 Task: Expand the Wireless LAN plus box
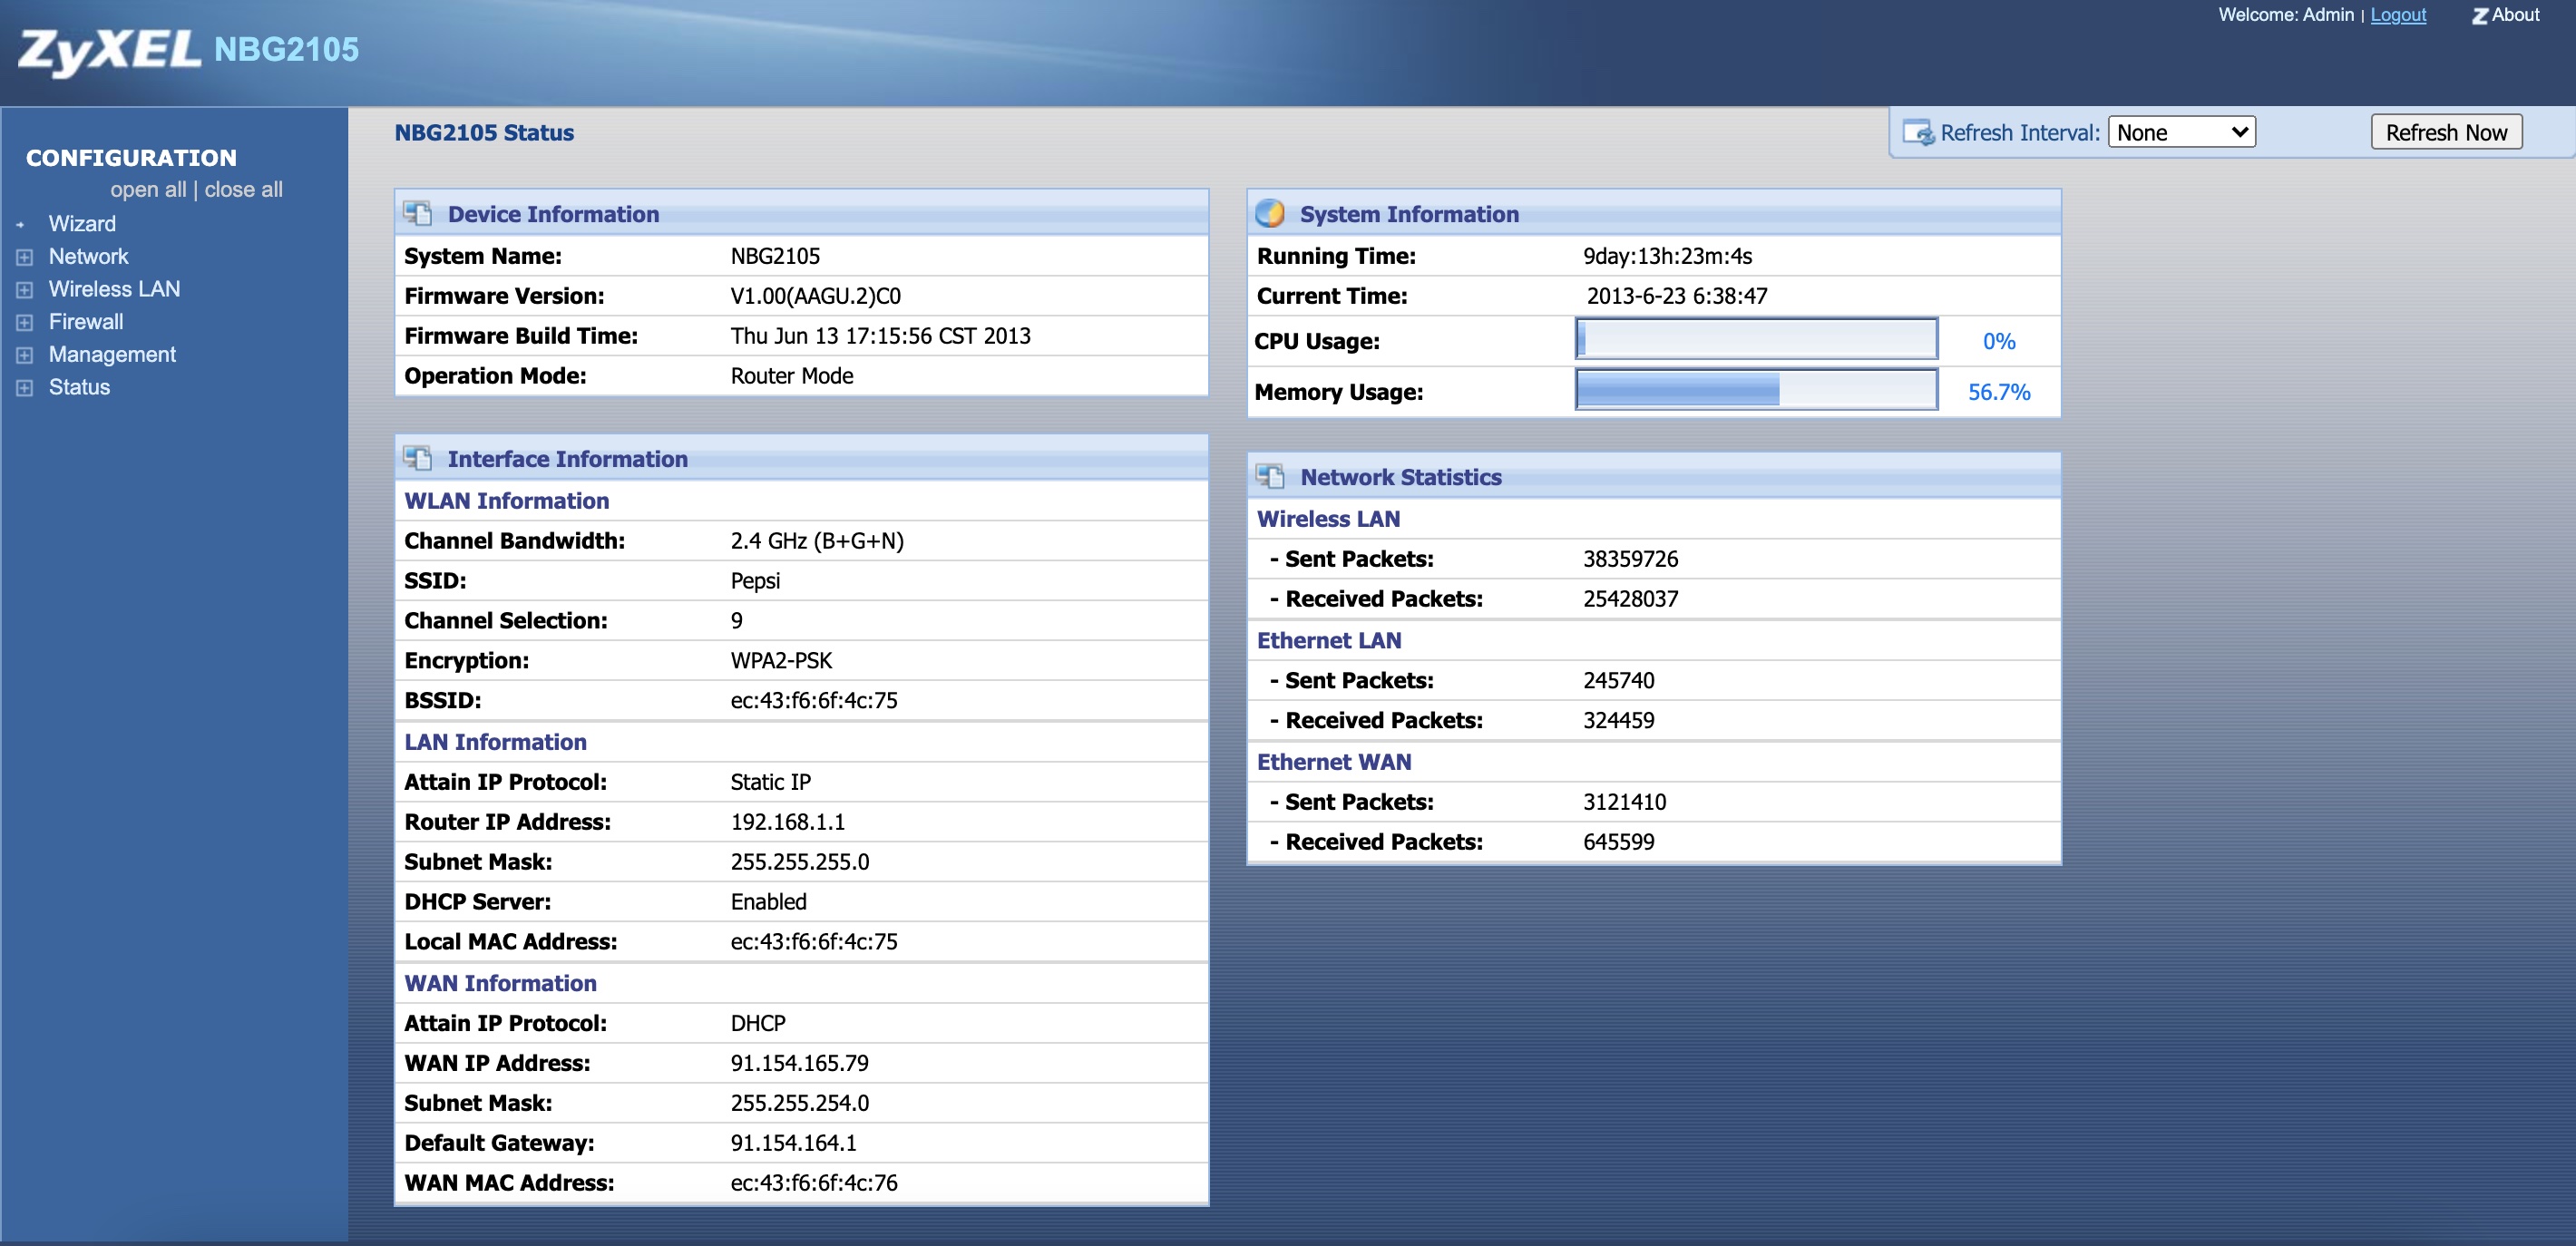coord(25,290)
